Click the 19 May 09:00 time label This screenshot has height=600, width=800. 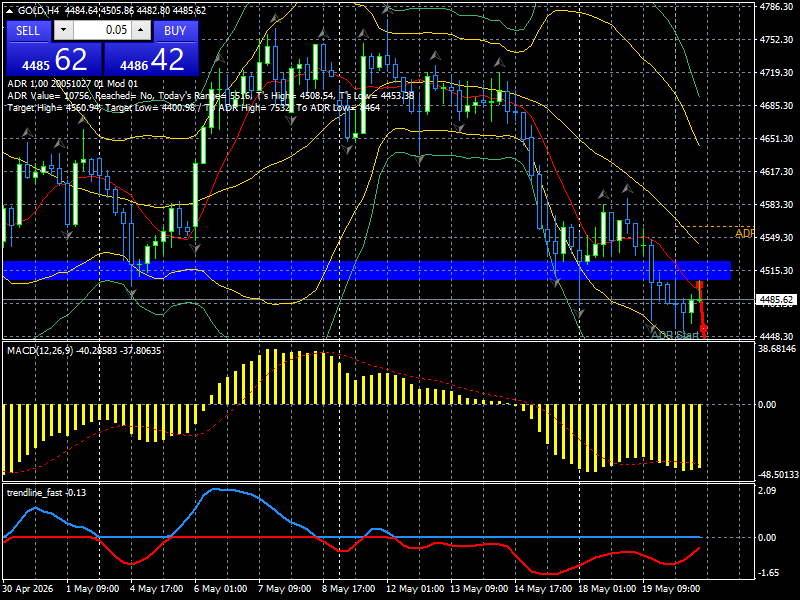(x=671, y=589)
